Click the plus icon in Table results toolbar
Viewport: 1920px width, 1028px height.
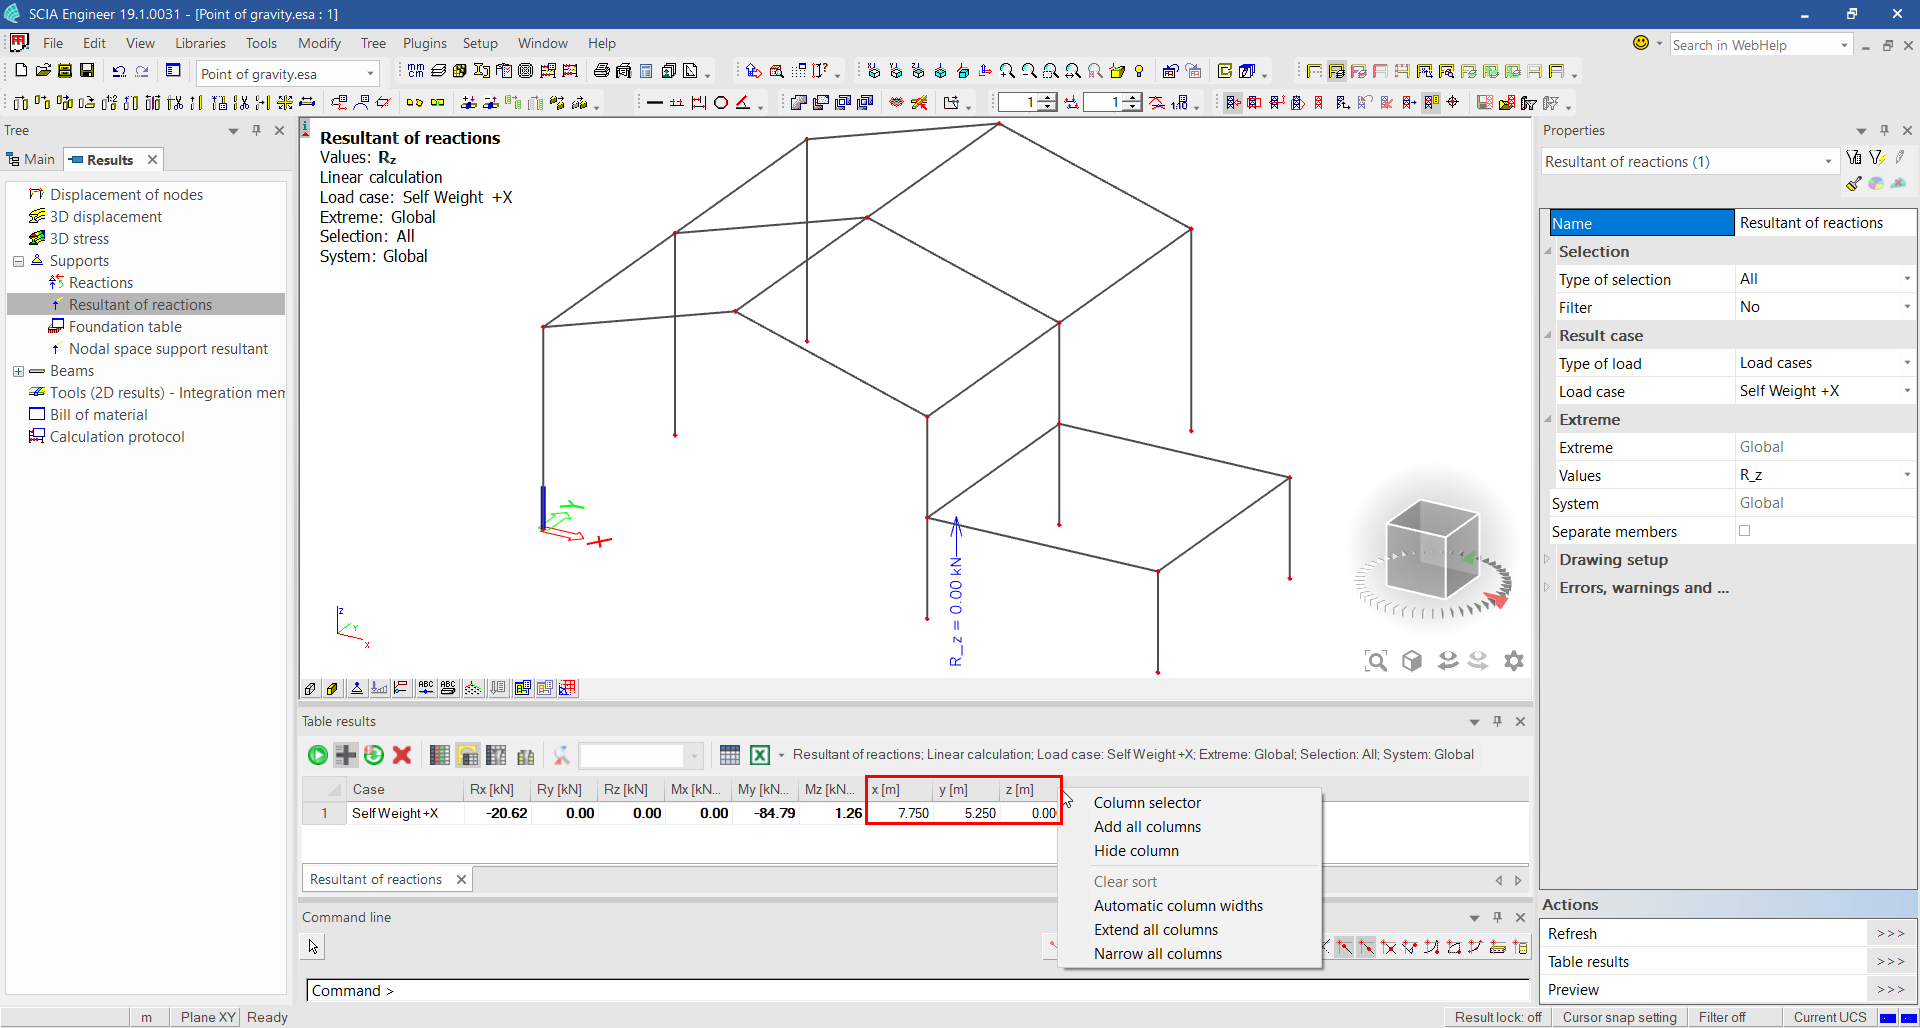click(346, 755)
